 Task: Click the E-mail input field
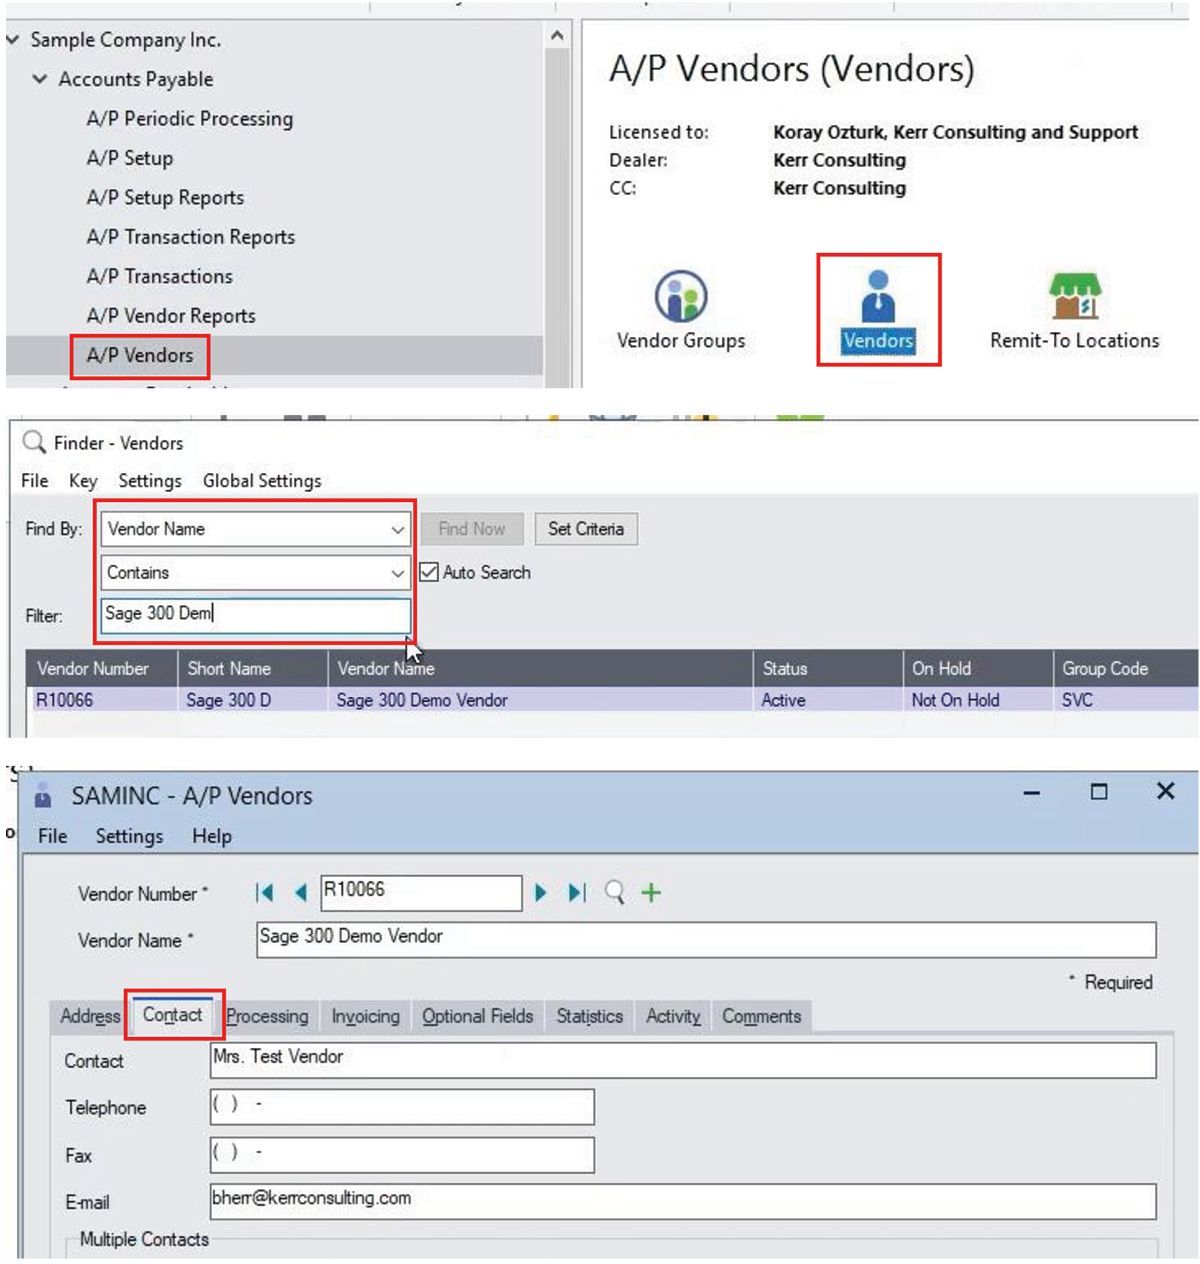pos(683,1201)
